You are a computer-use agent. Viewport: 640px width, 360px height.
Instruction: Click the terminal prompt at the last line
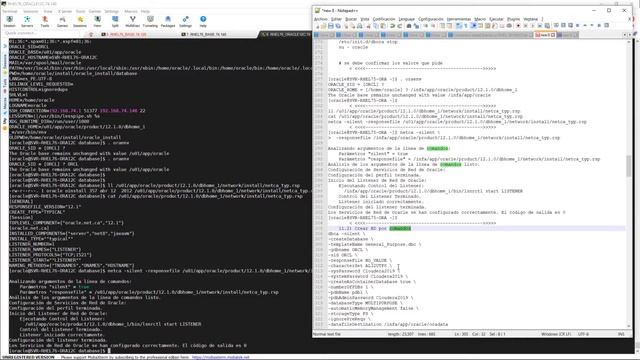coord(60,351)
